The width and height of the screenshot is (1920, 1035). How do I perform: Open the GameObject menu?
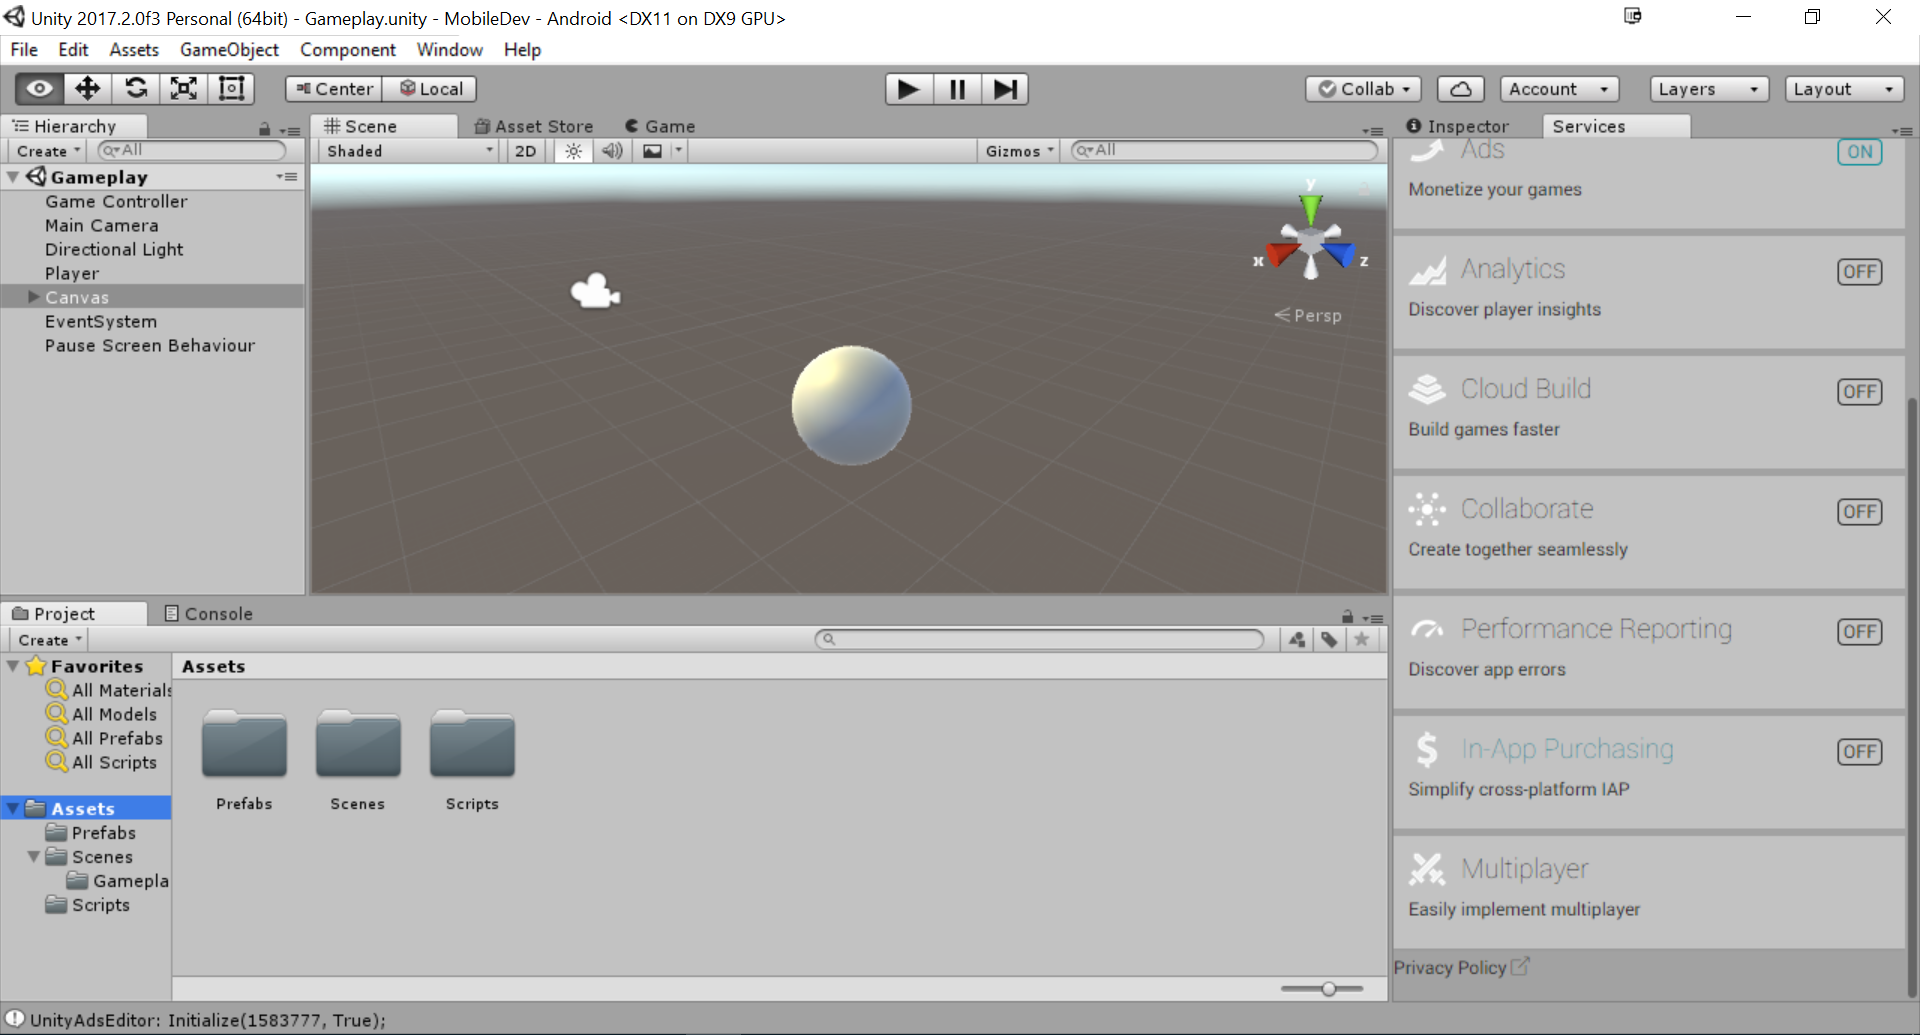(x=229, y=49)
